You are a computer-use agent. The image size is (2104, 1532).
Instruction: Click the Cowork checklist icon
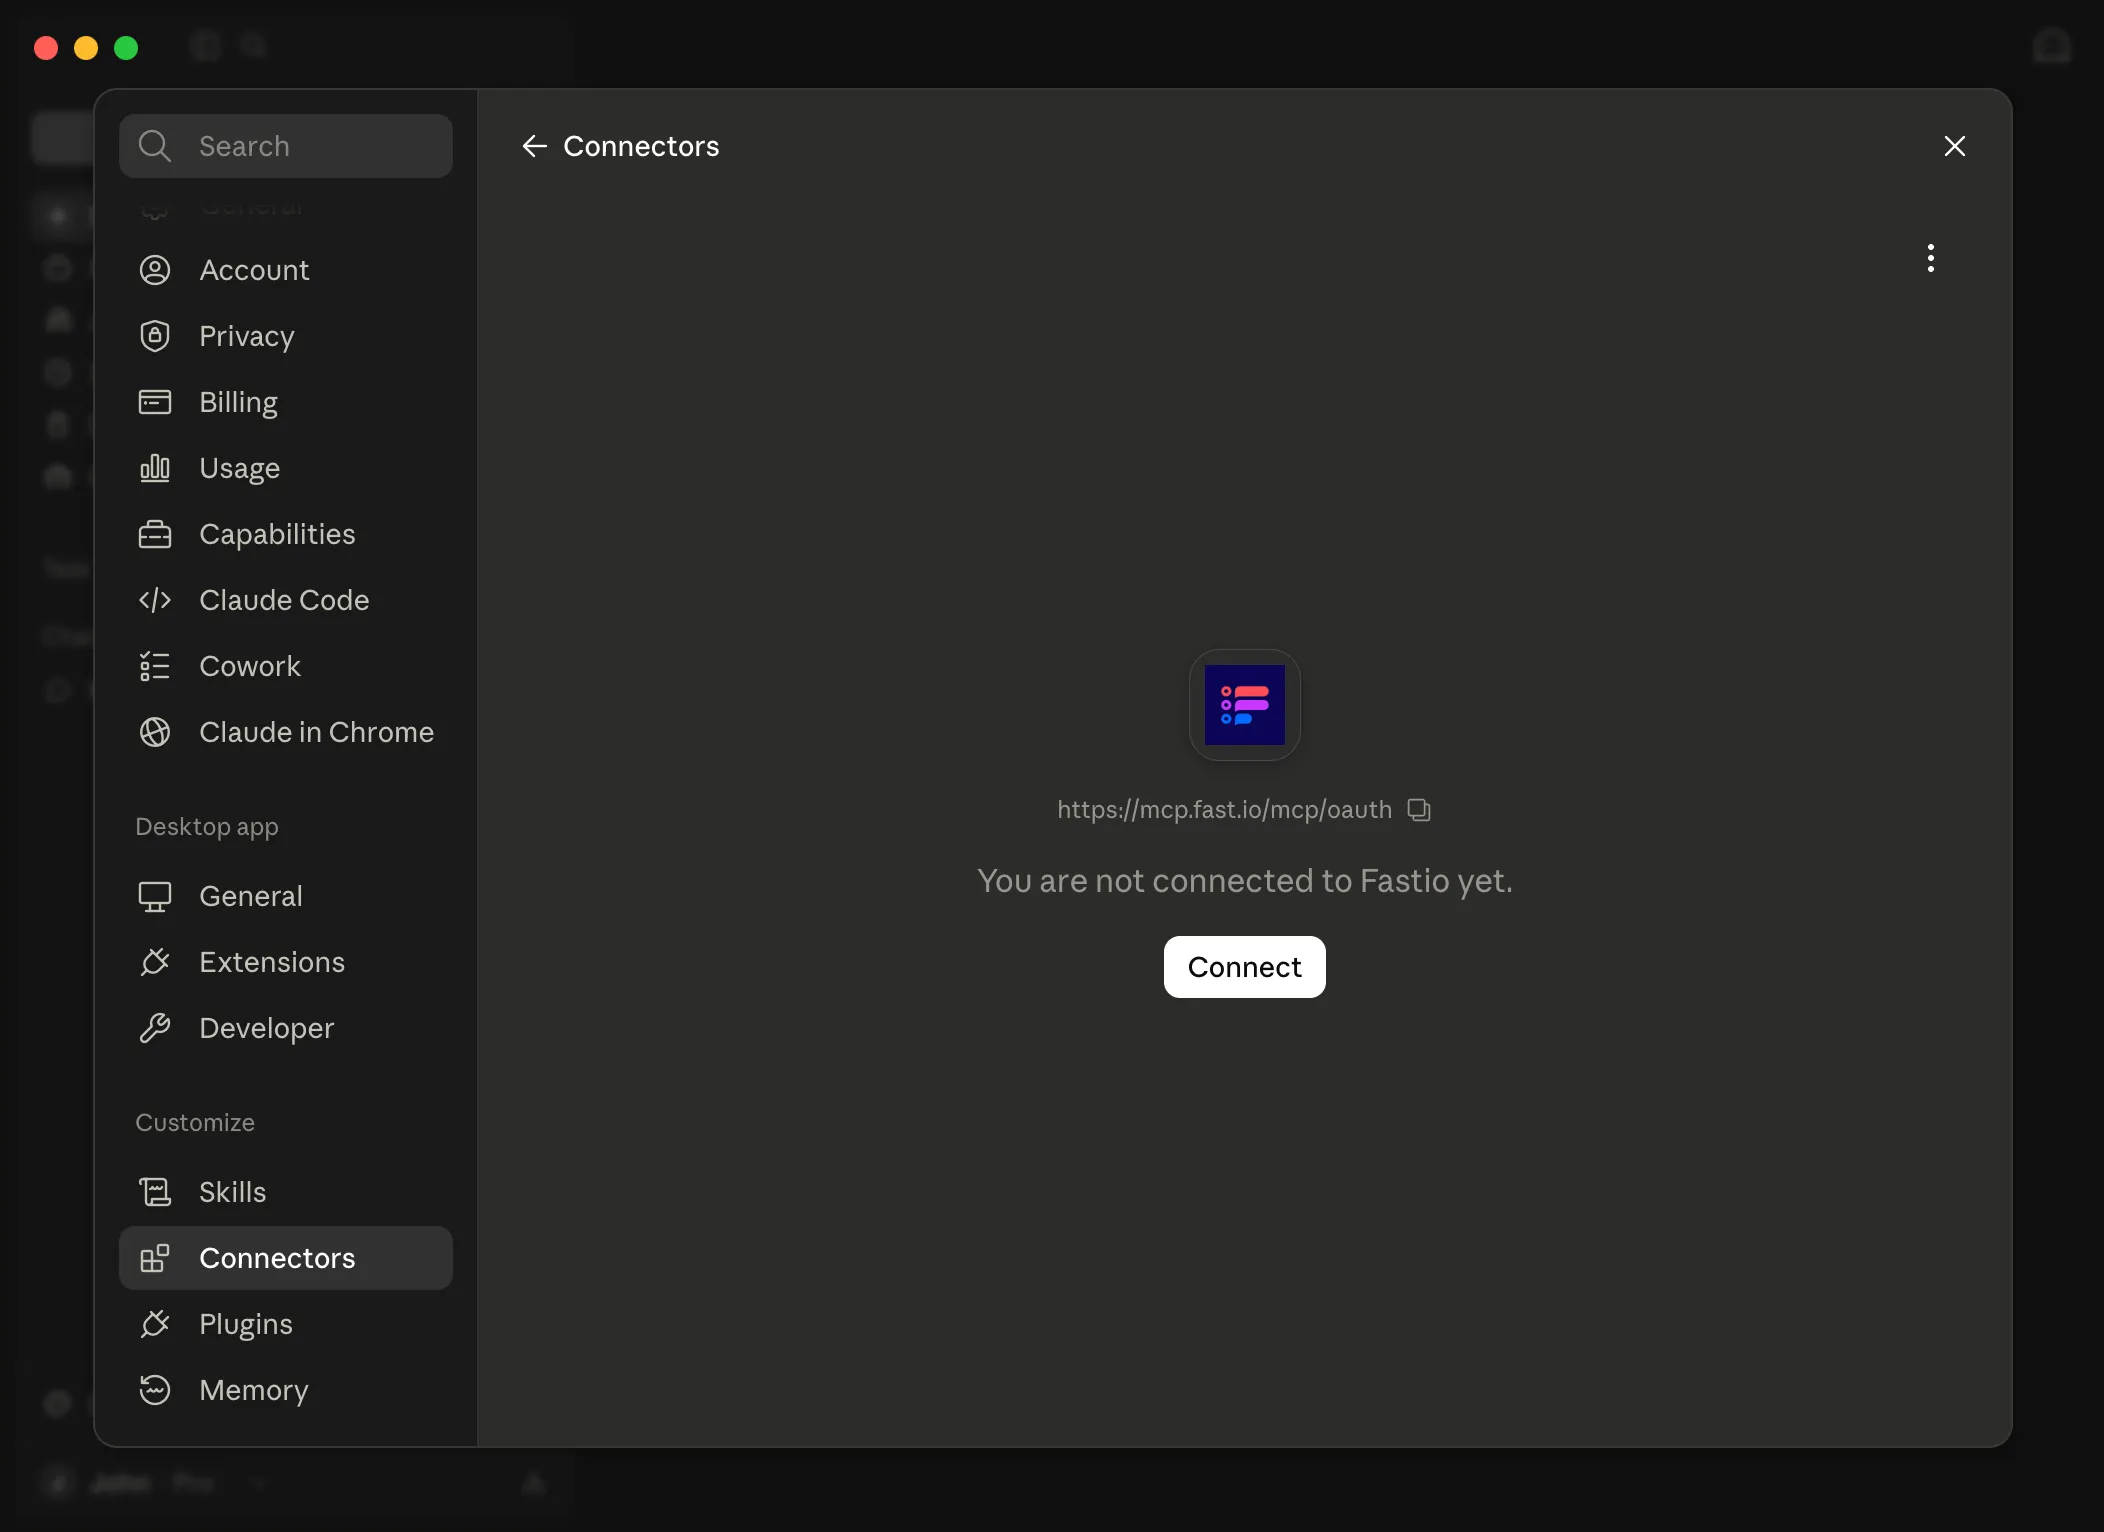pos(155,666)
